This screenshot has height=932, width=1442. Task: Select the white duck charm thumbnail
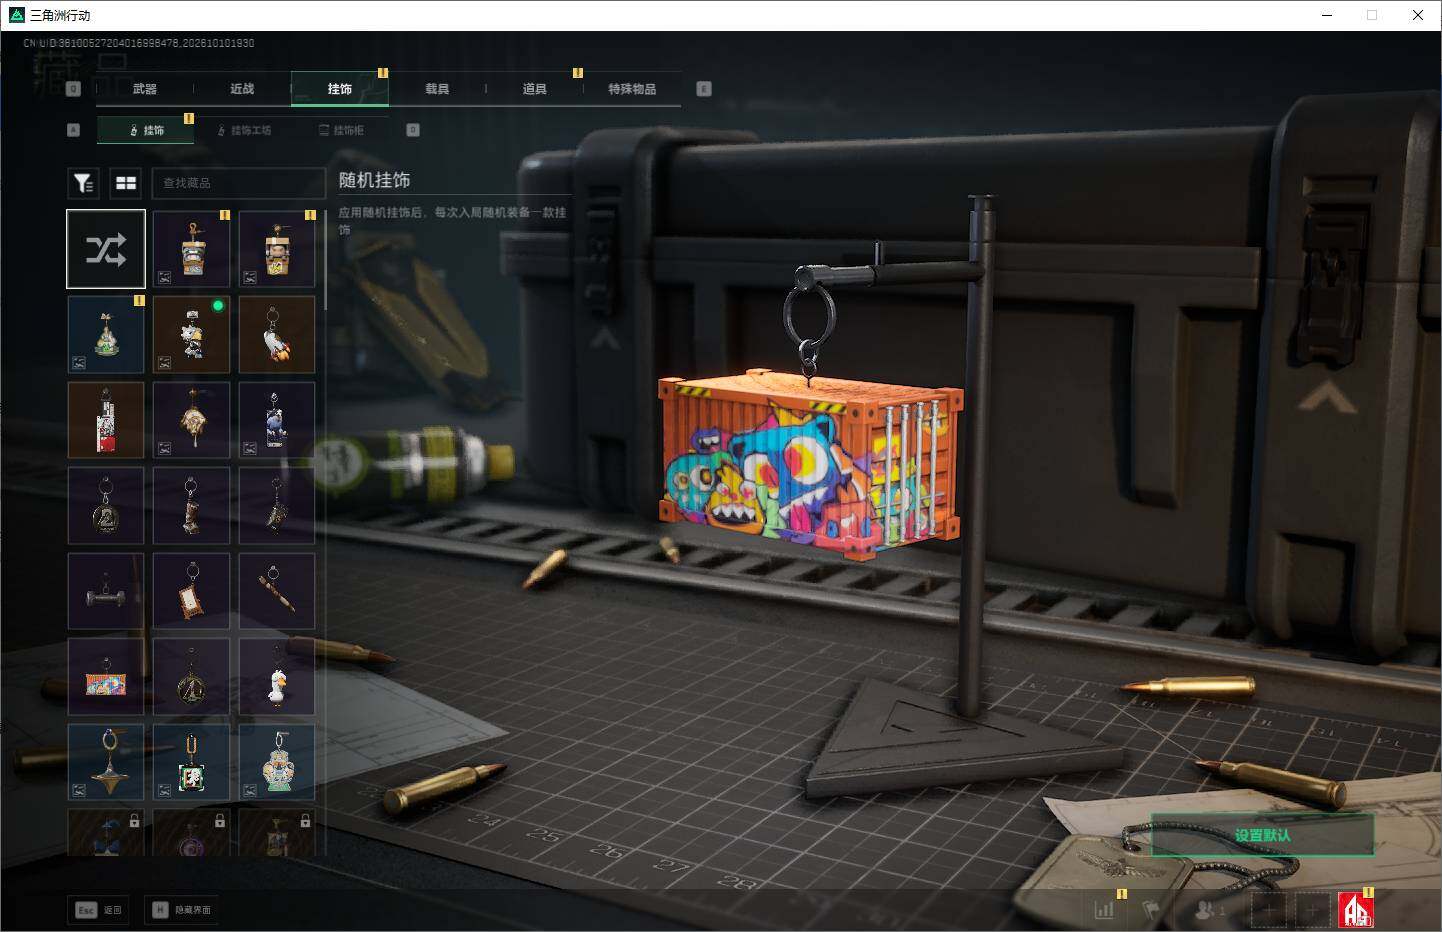point(277,678)
